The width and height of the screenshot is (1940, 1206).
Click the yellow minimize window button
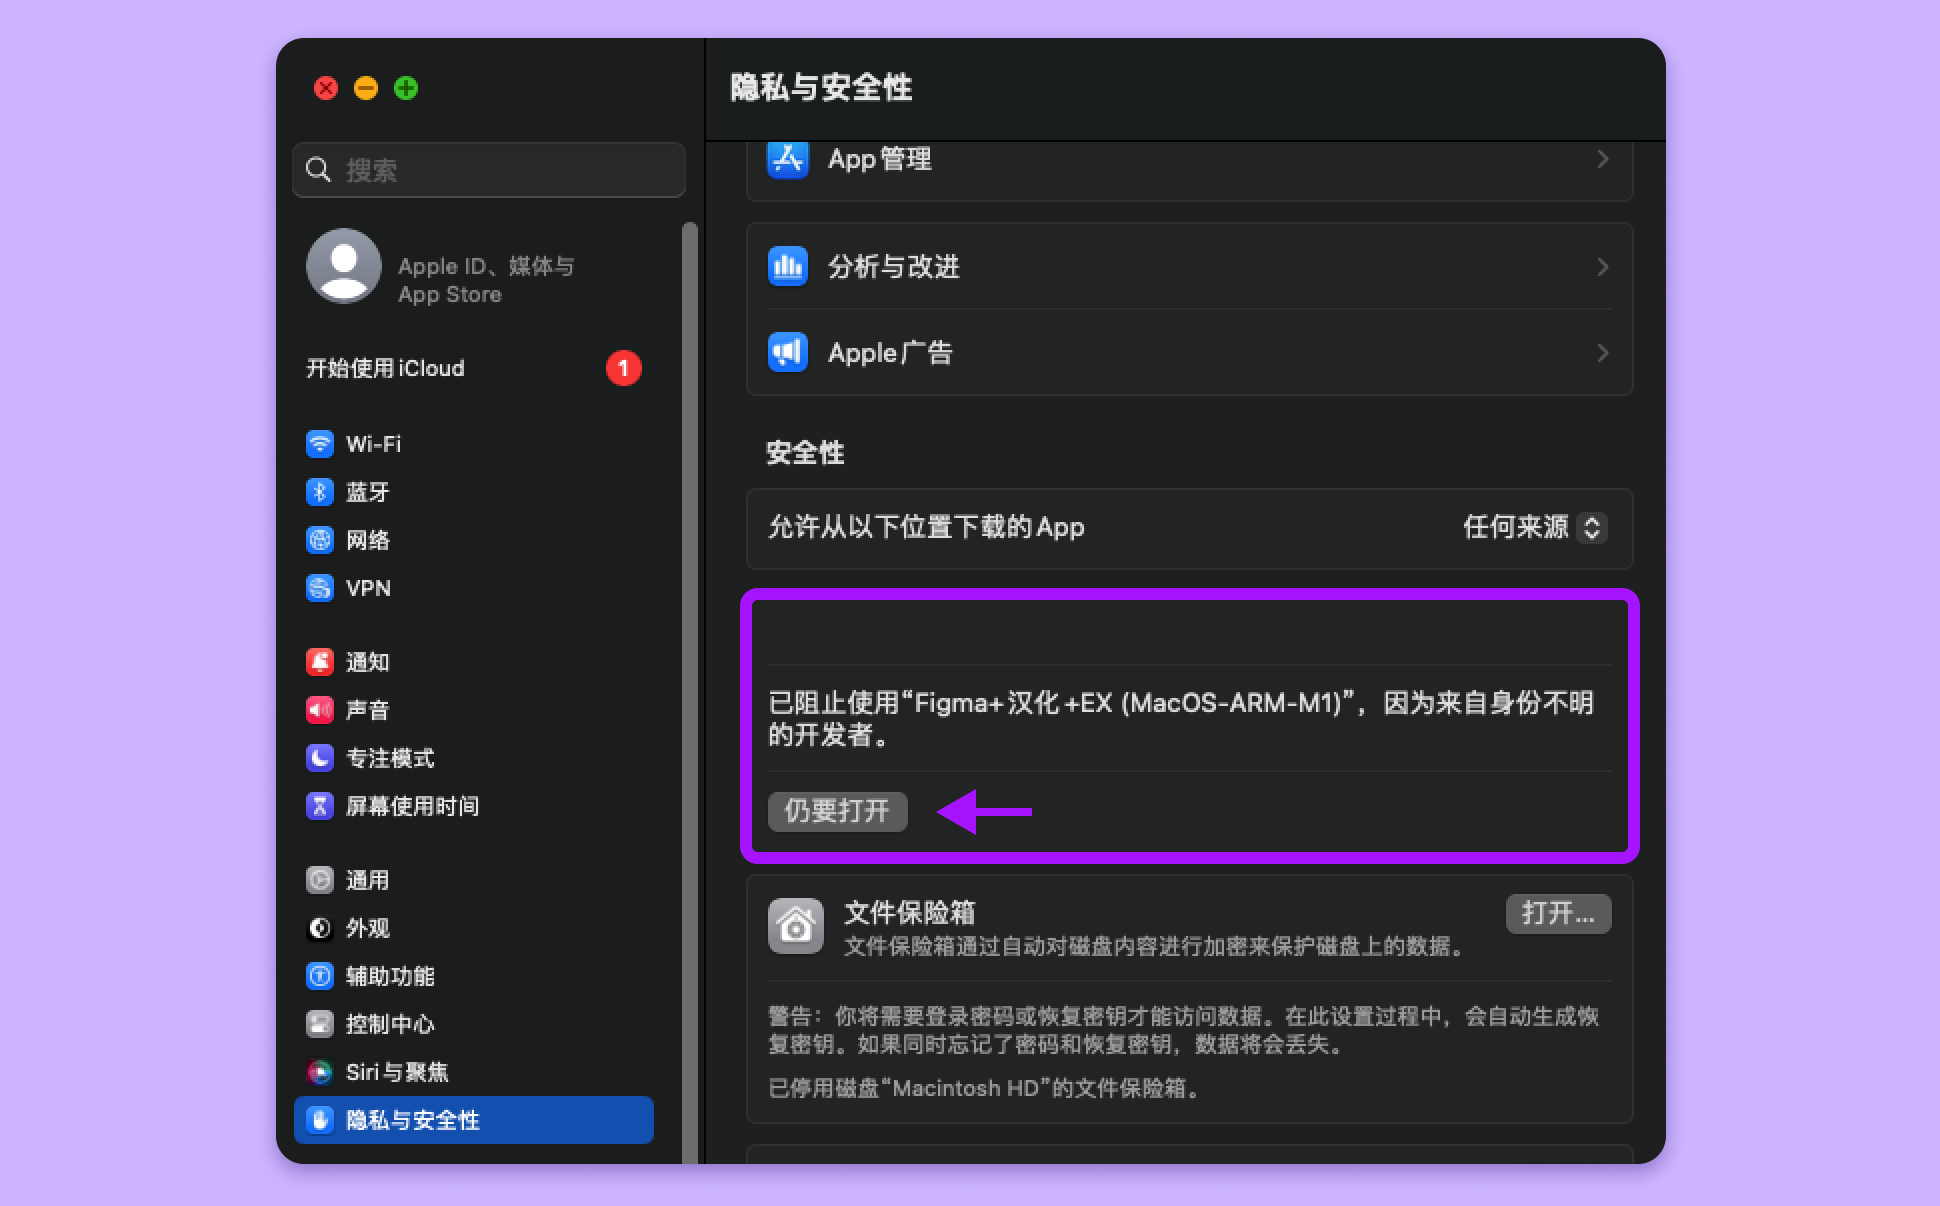click(x=366, y=88)
